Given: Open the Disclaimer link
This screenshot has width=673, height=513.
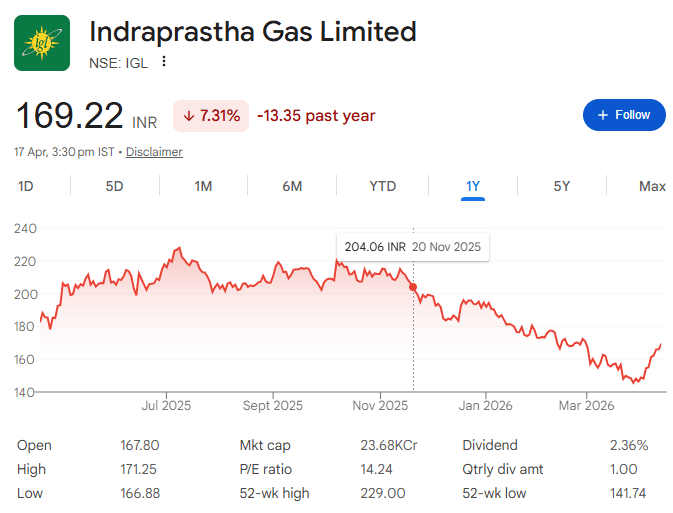Looking at the screenshot, I should tap(154, 152).
